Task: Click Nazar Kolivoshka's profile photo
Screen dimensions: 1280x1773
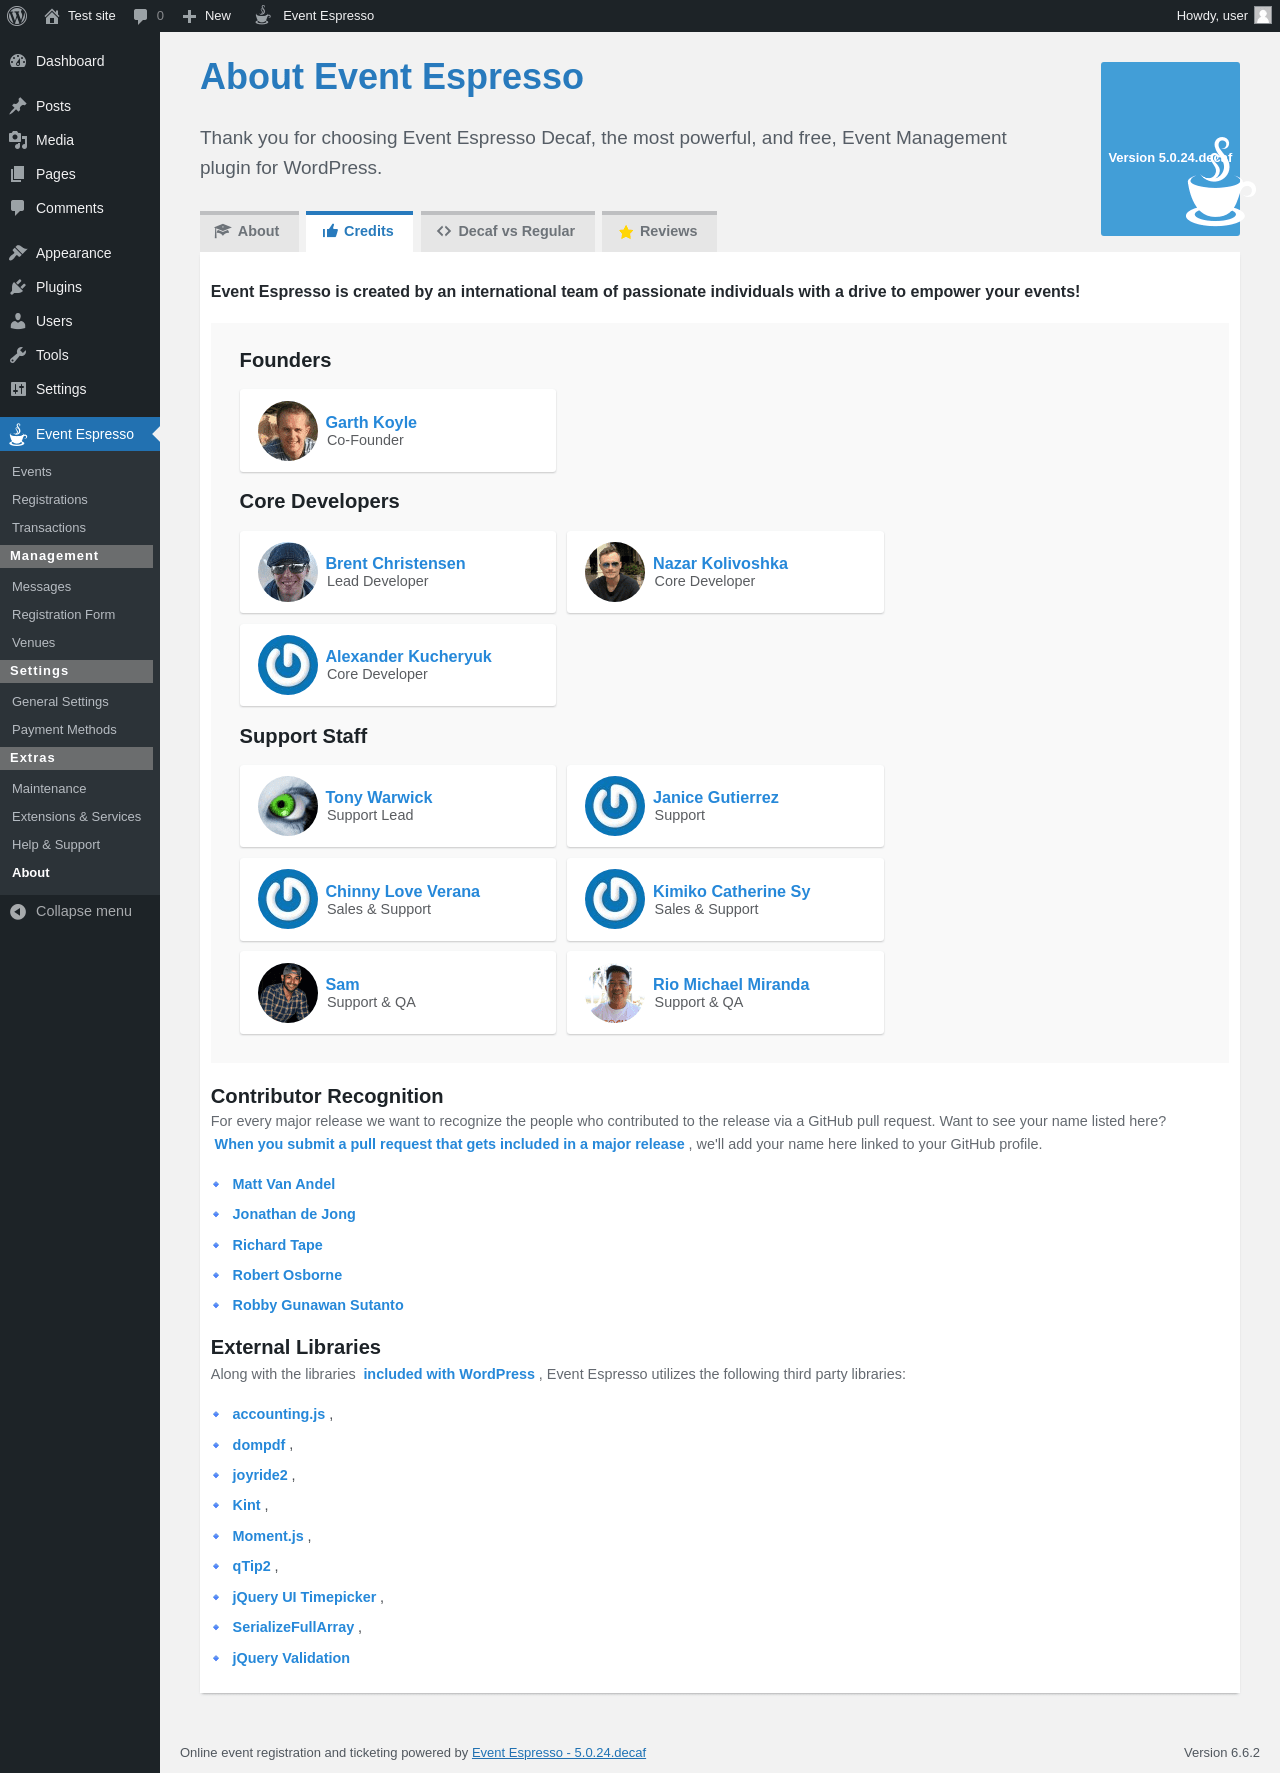Action: [x=615, y=572]
